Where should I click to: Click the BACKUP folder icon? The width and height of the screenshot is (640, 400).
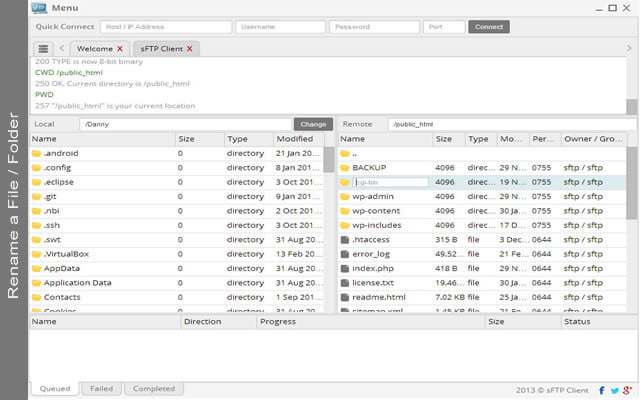[x=346, y=168]
